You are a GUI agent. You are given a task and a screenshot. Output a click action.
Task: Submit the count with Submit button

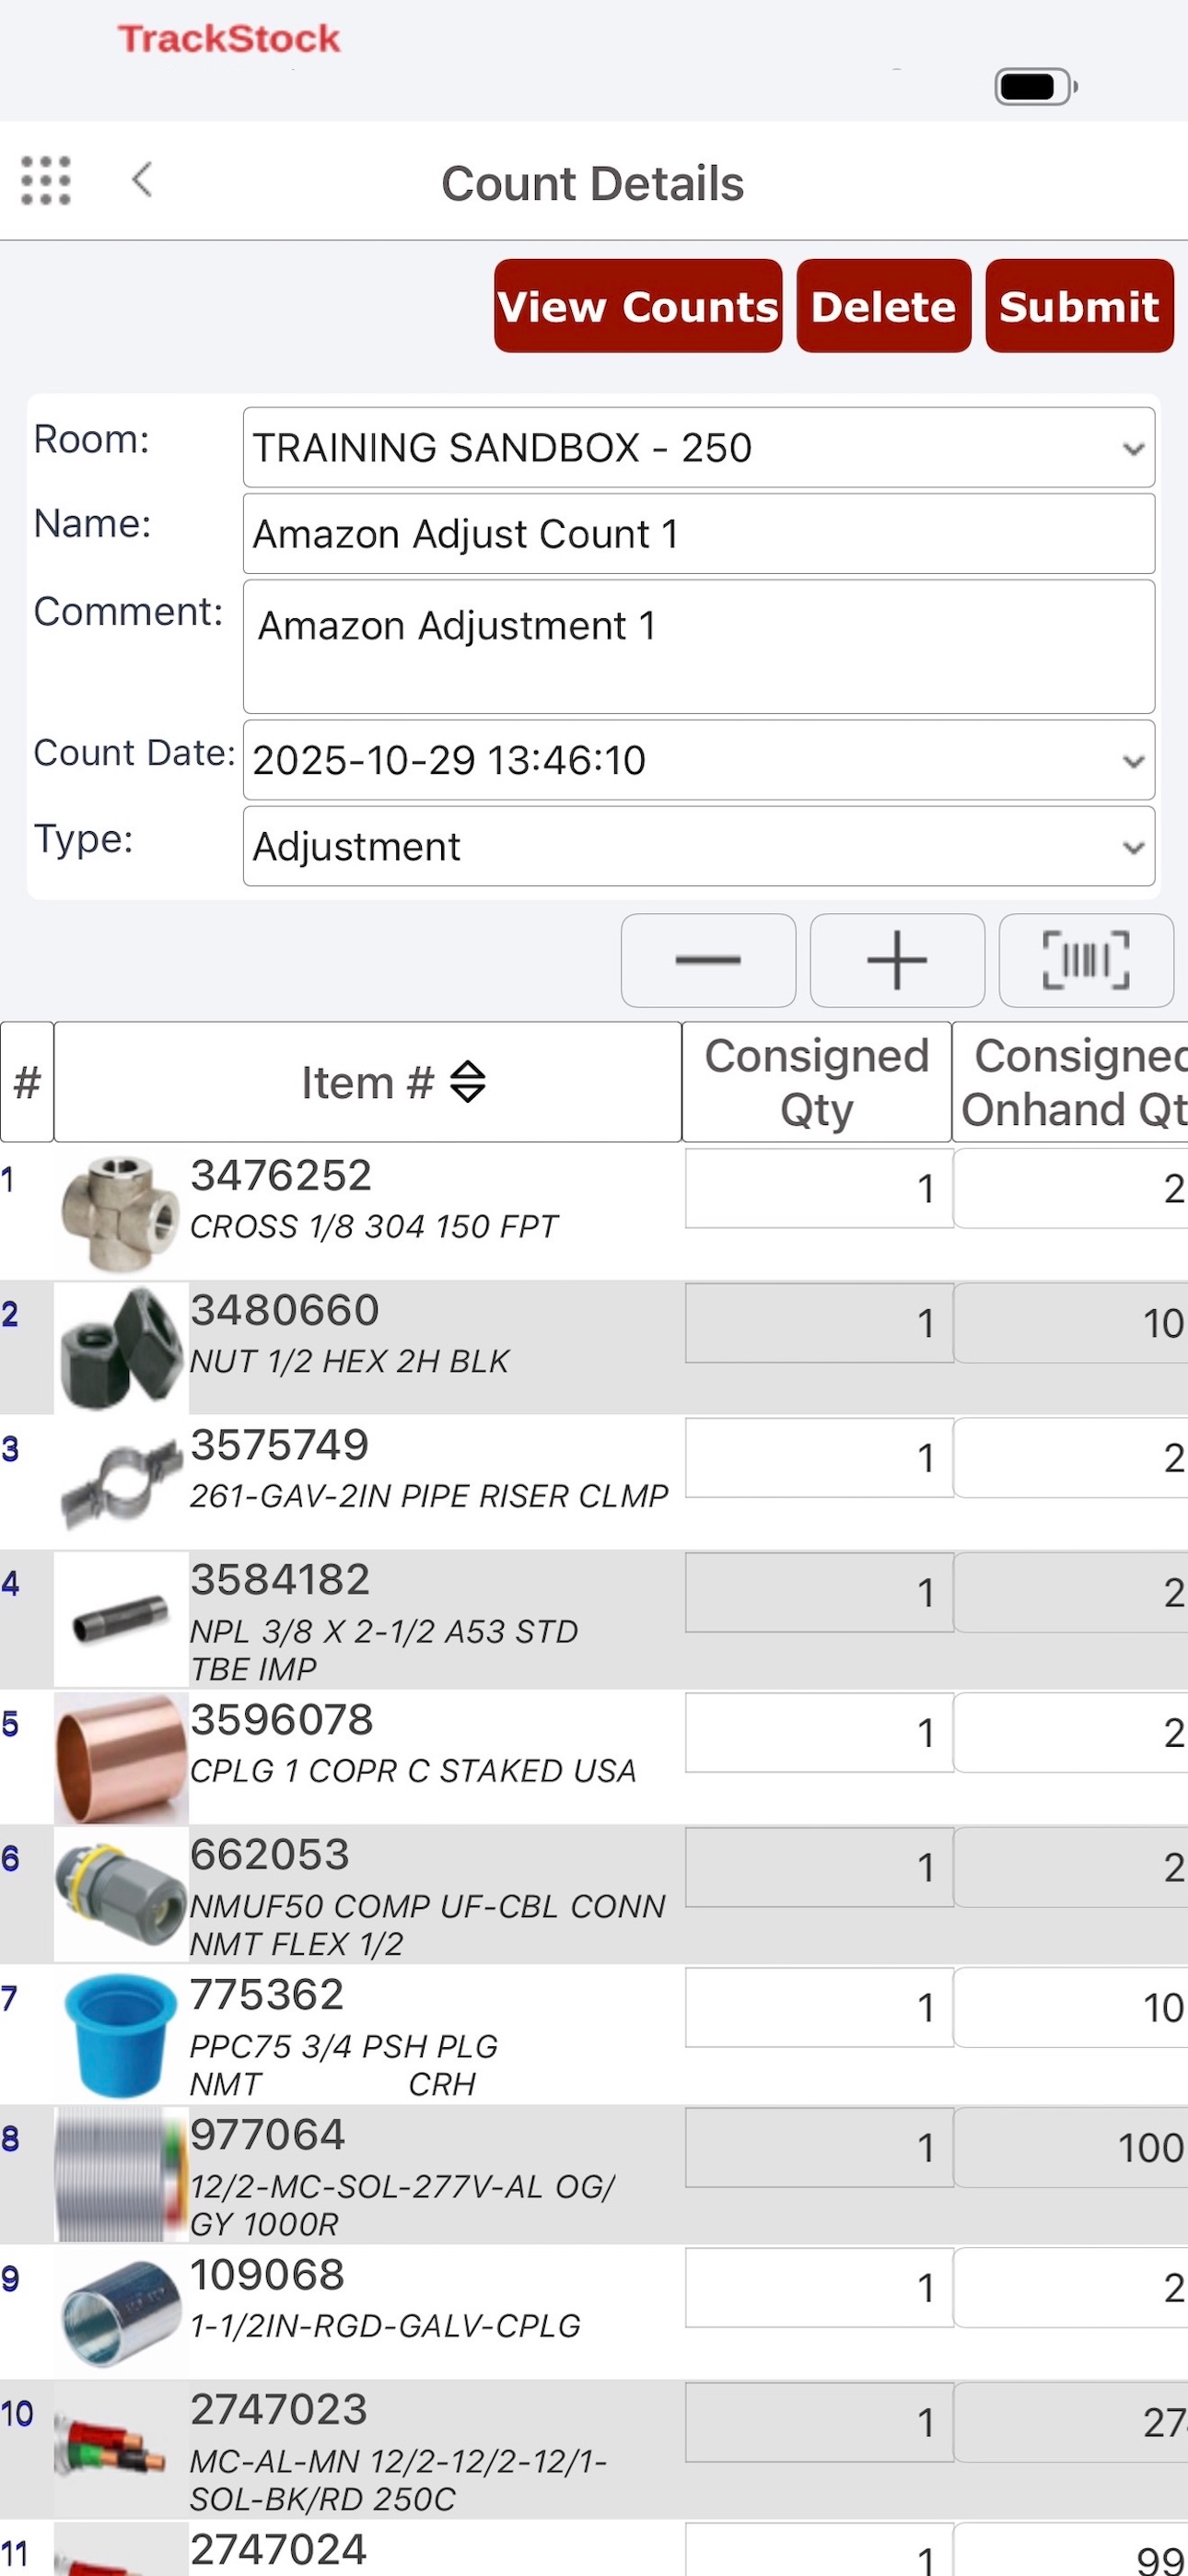point(1080,306)
